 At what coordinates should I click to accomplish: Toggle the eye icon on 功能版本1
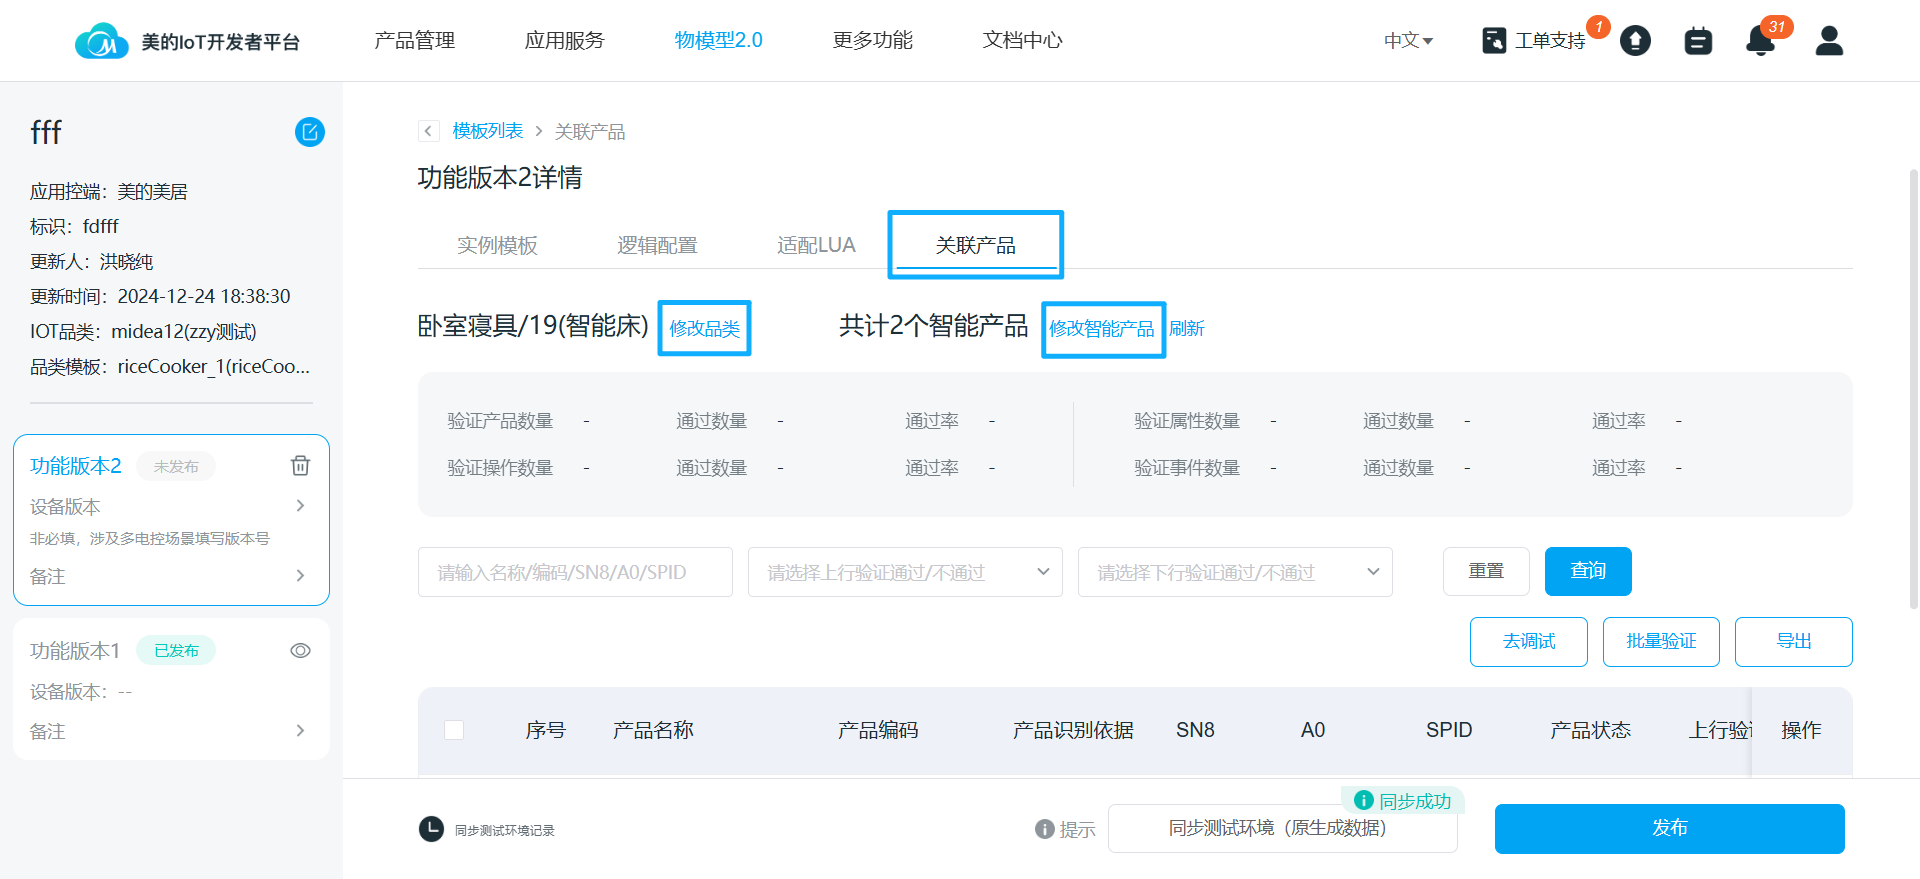click(300, 651)
